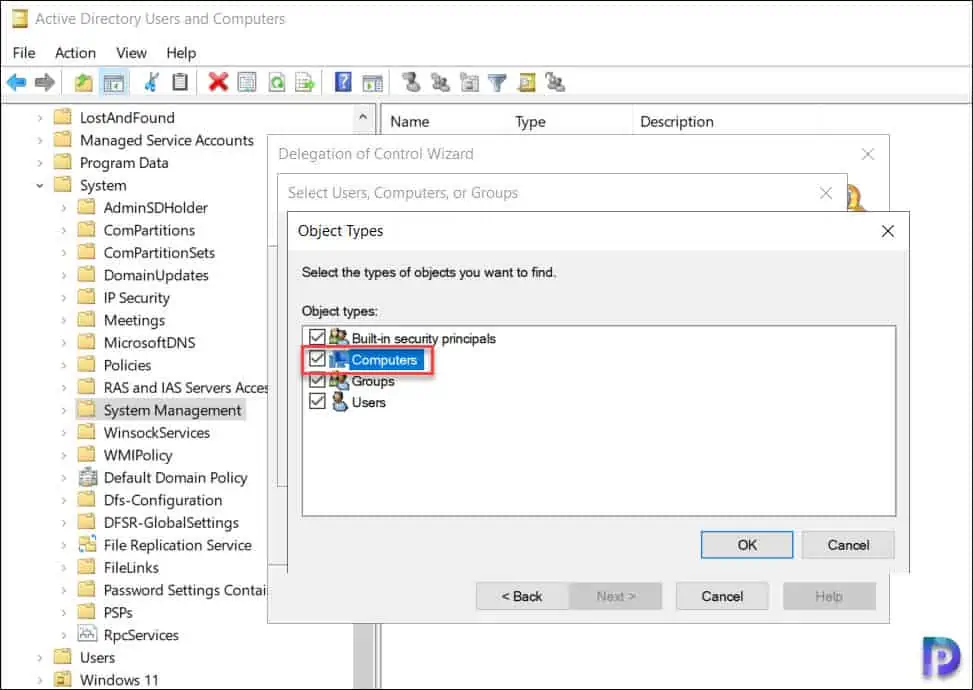Click the System Management folder icon
Screen dimensions: 973x690
point(87,410)
